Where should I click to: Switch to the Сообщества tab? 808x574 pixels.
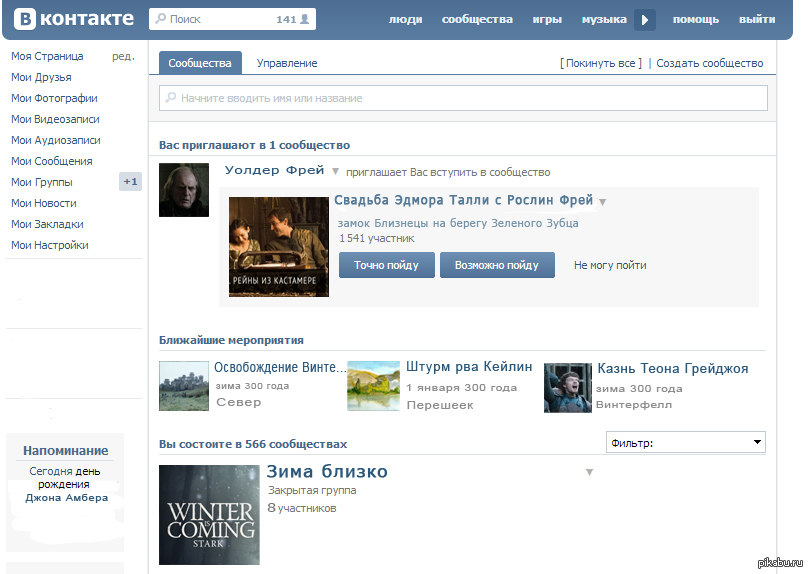[x=200, y=63]
